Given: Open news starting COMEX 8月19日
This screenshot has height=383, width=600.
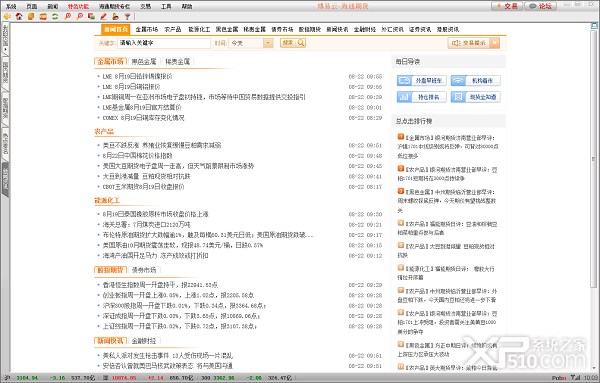Looking at the screenshot, I should click(143, 118).
